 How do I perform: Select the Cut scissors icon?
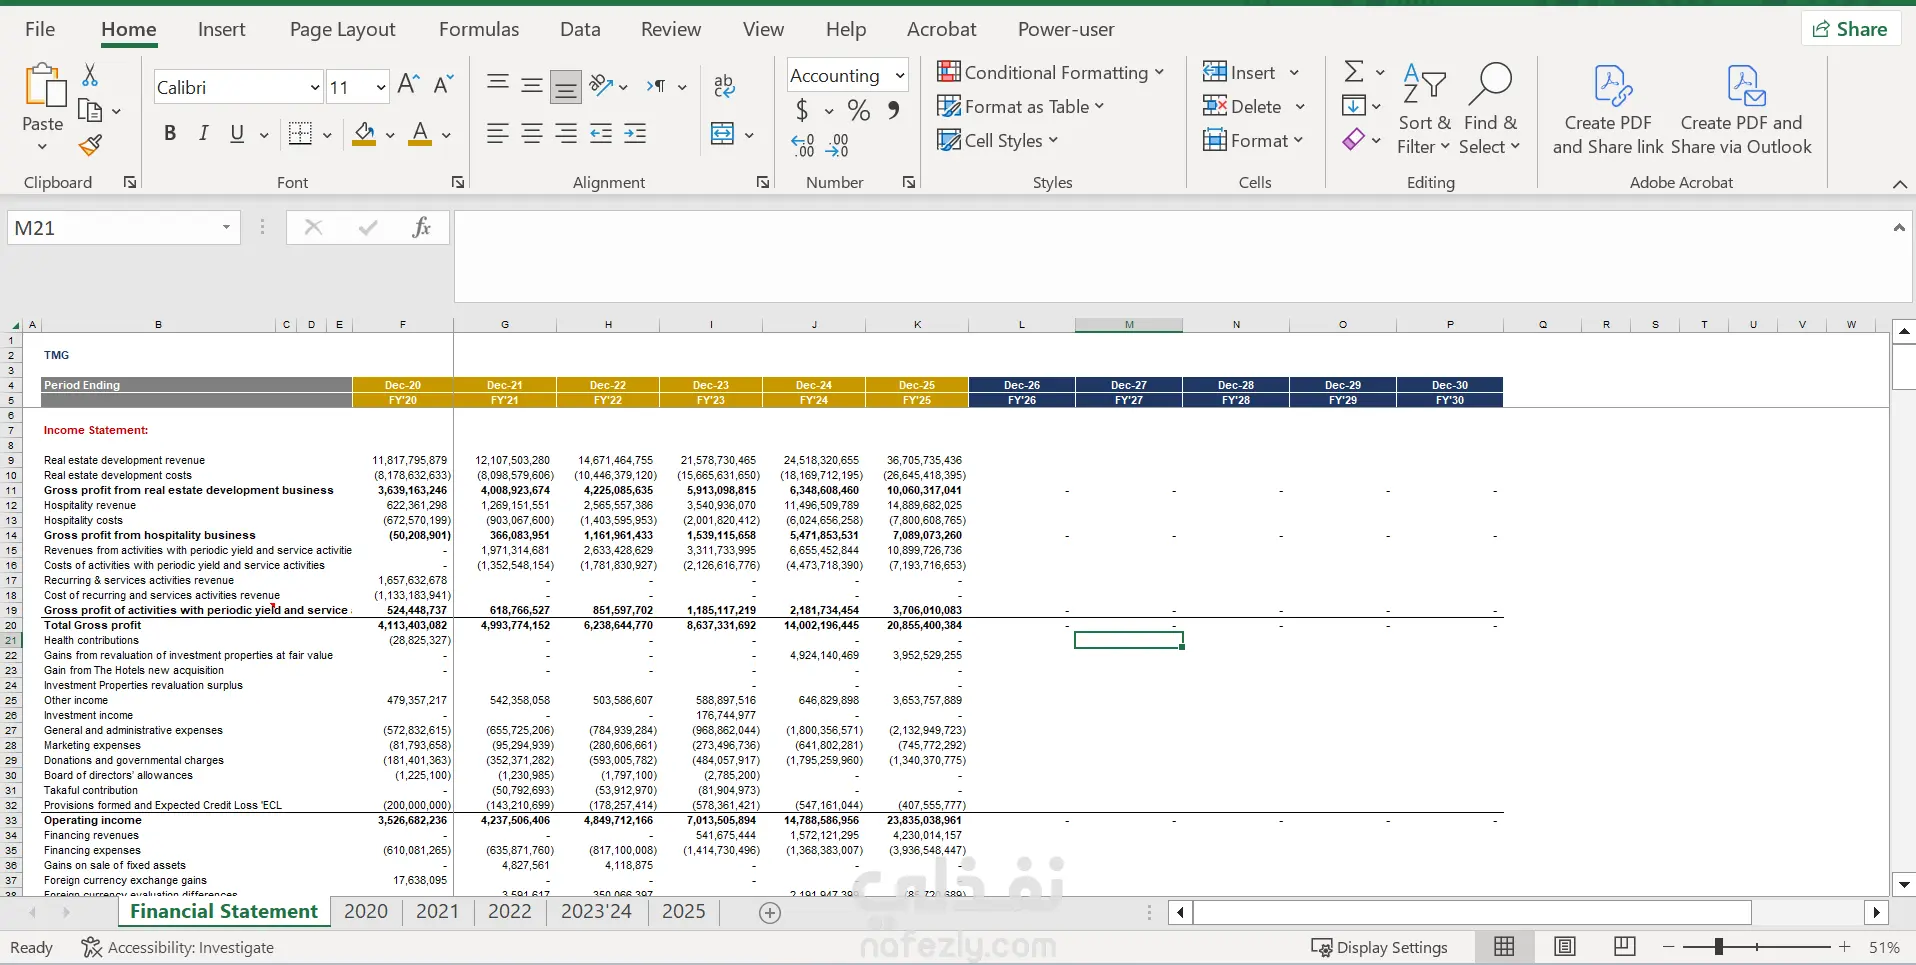pyautogui.click(x=90, y=75)
